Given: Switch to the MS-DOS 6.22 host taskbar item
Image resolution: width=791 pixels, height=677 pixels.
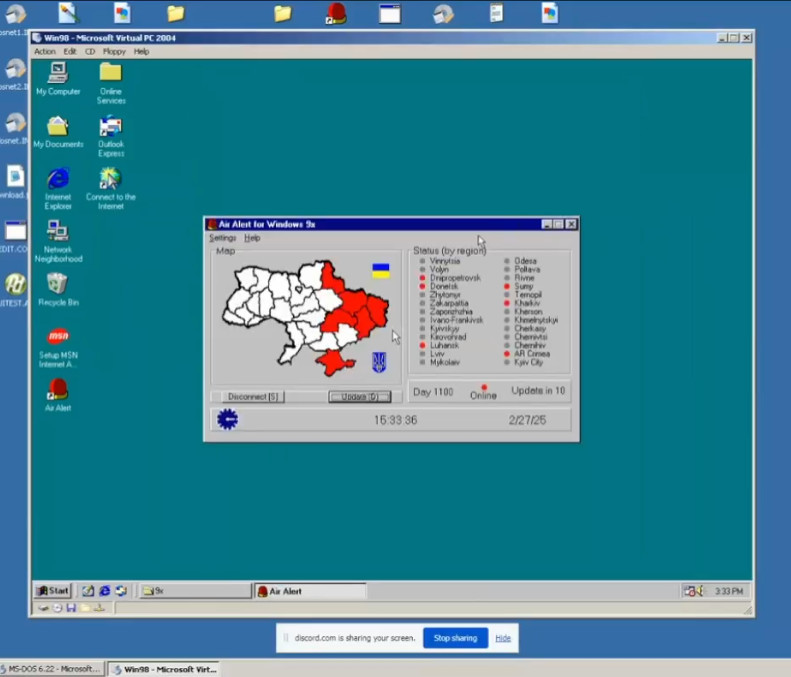Looking at the screenshot, I should pyautogui.click(x=52, y=669).
